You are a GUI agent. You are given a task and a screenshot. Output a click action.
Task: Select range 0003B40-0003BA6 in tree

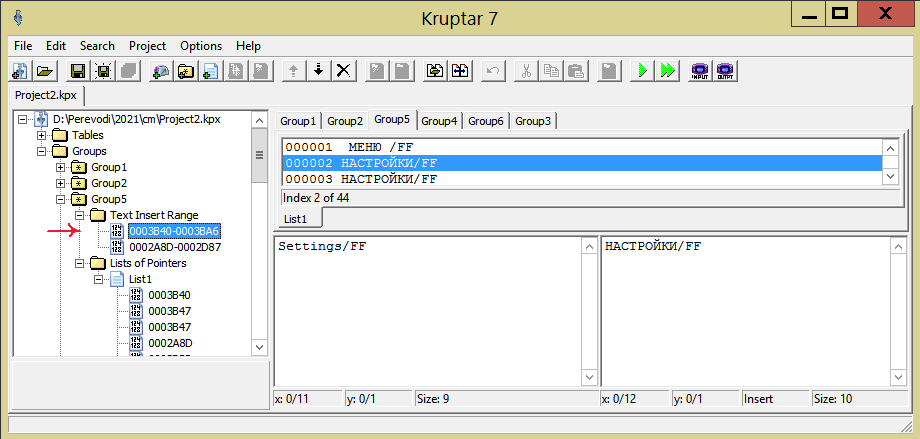point(174,231)
